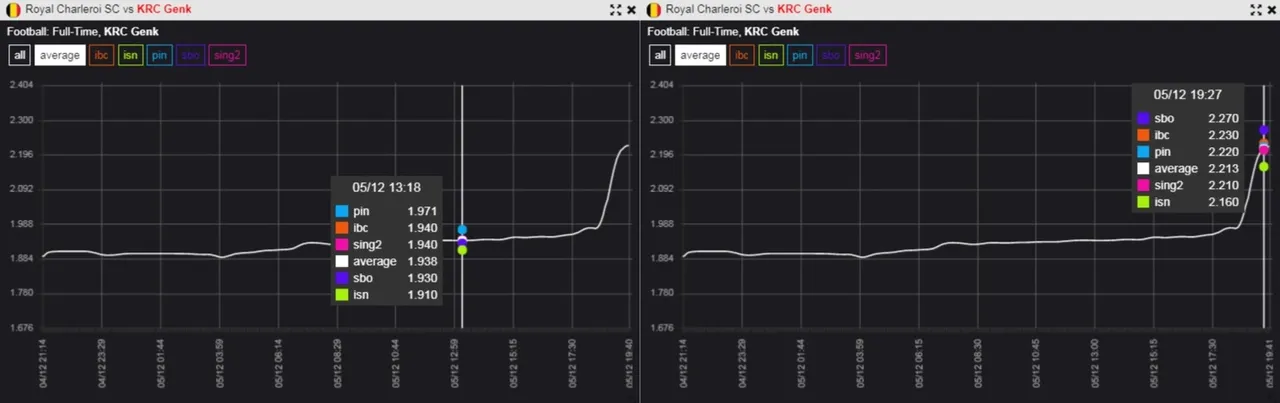Toggle the 'all' series in the right chart
1280x403 pixels.
pyautogui.click(x=659, y=55)
